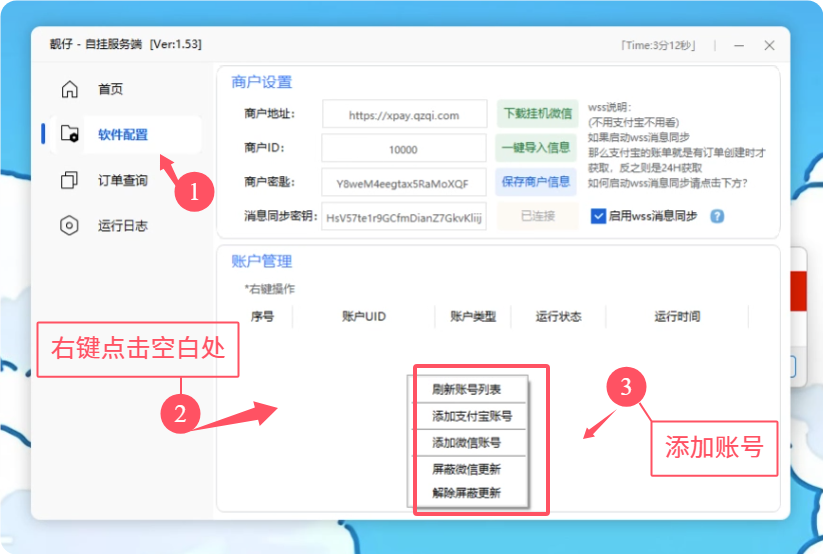Choose 屏蔽微信更新 from the context menu
Screen dimensions: 823x554
coord(467,469)
